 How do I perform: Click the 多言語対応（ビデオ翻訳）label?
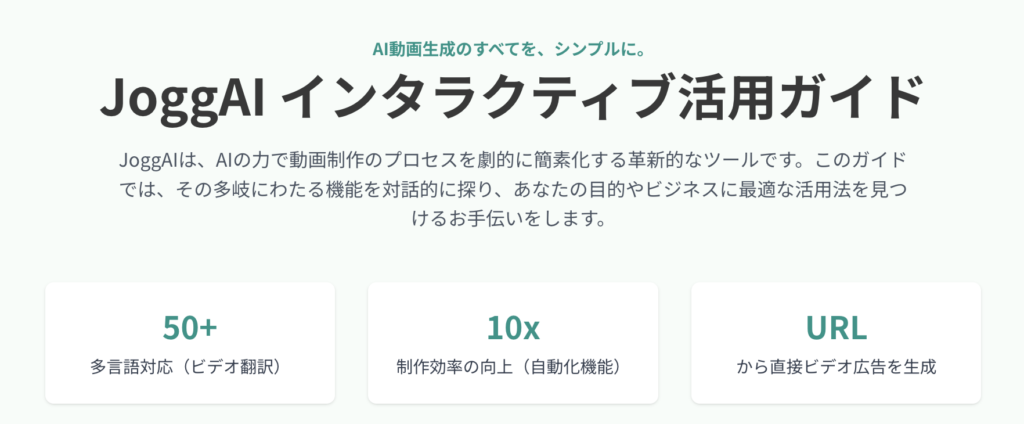point(190,367)
